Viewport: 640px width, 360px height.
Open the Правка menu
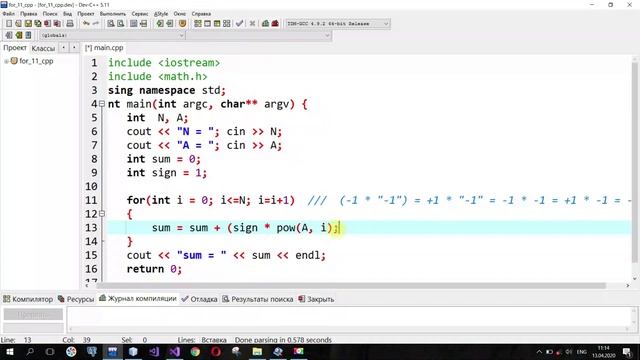pyautogui.click(x=29, y=14)
